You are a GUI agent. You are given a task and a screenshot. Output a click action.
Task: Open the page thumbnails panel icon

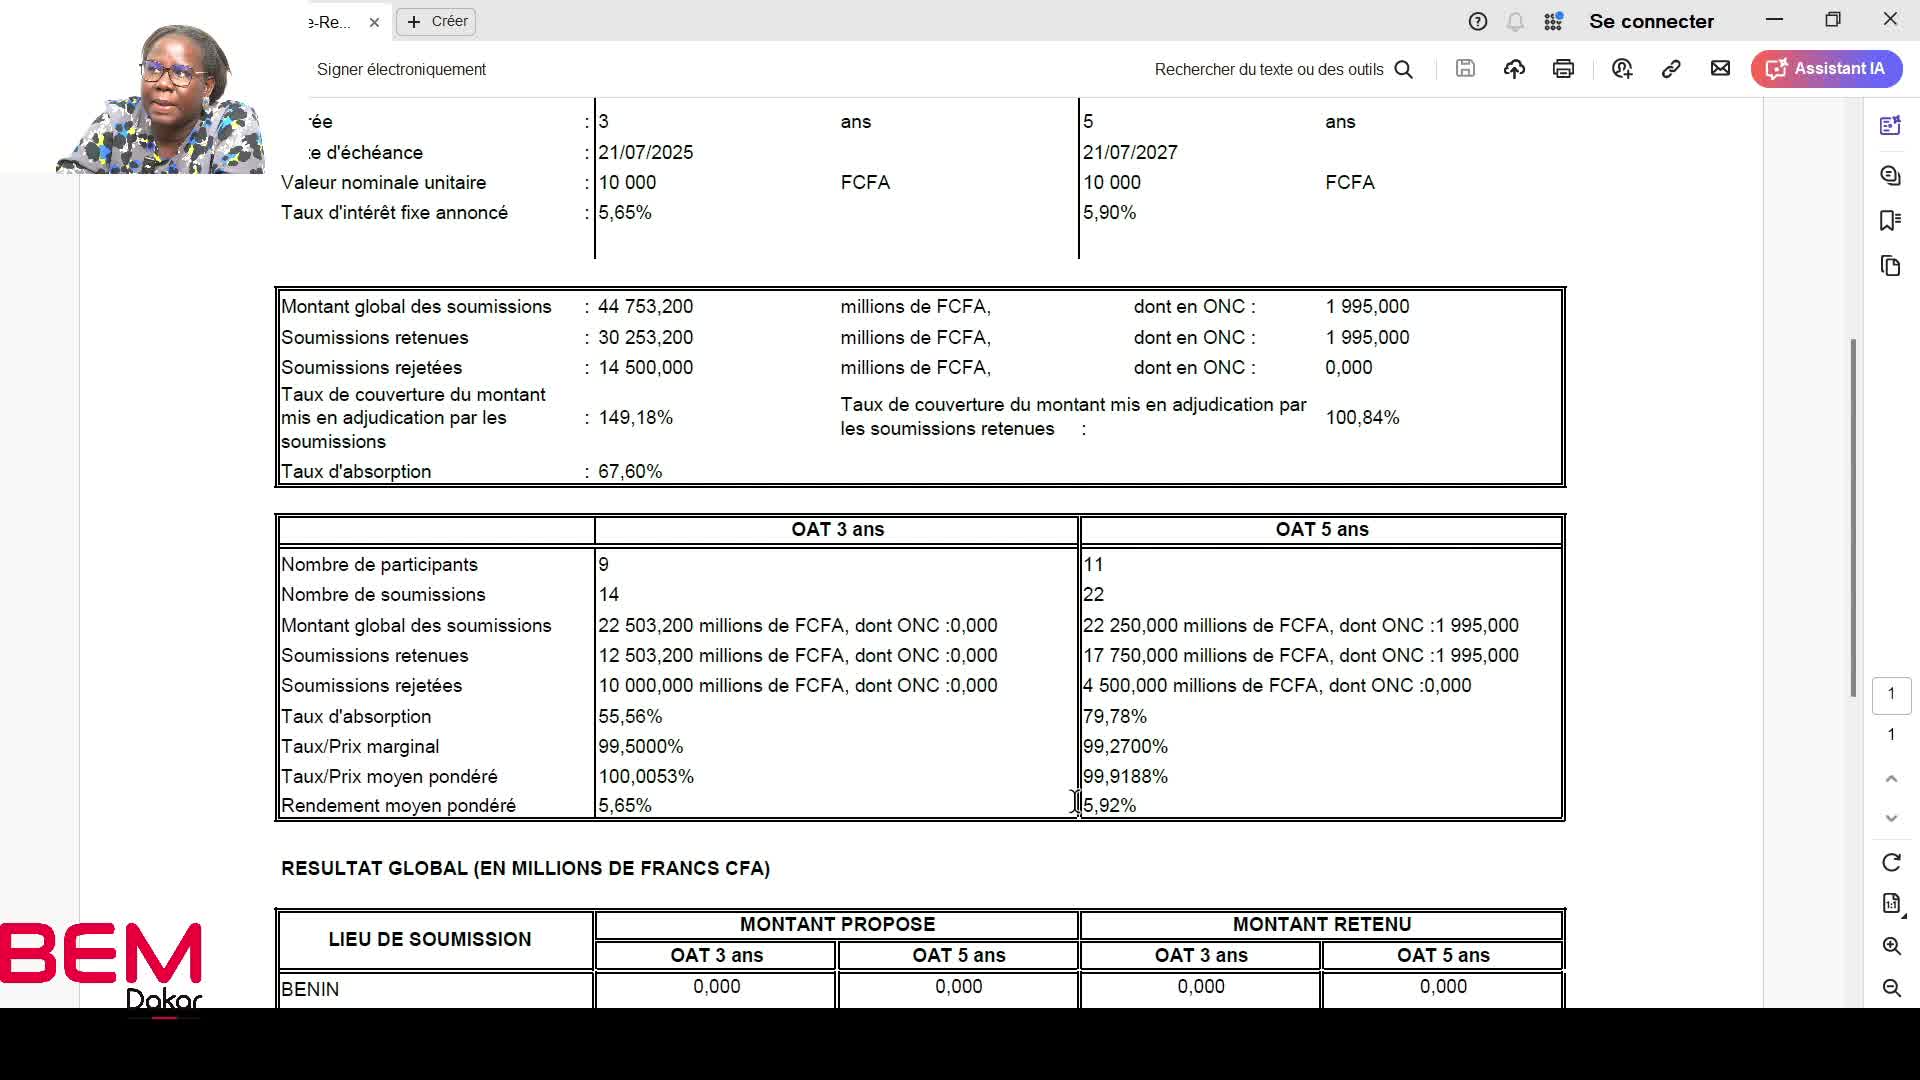1890,266
